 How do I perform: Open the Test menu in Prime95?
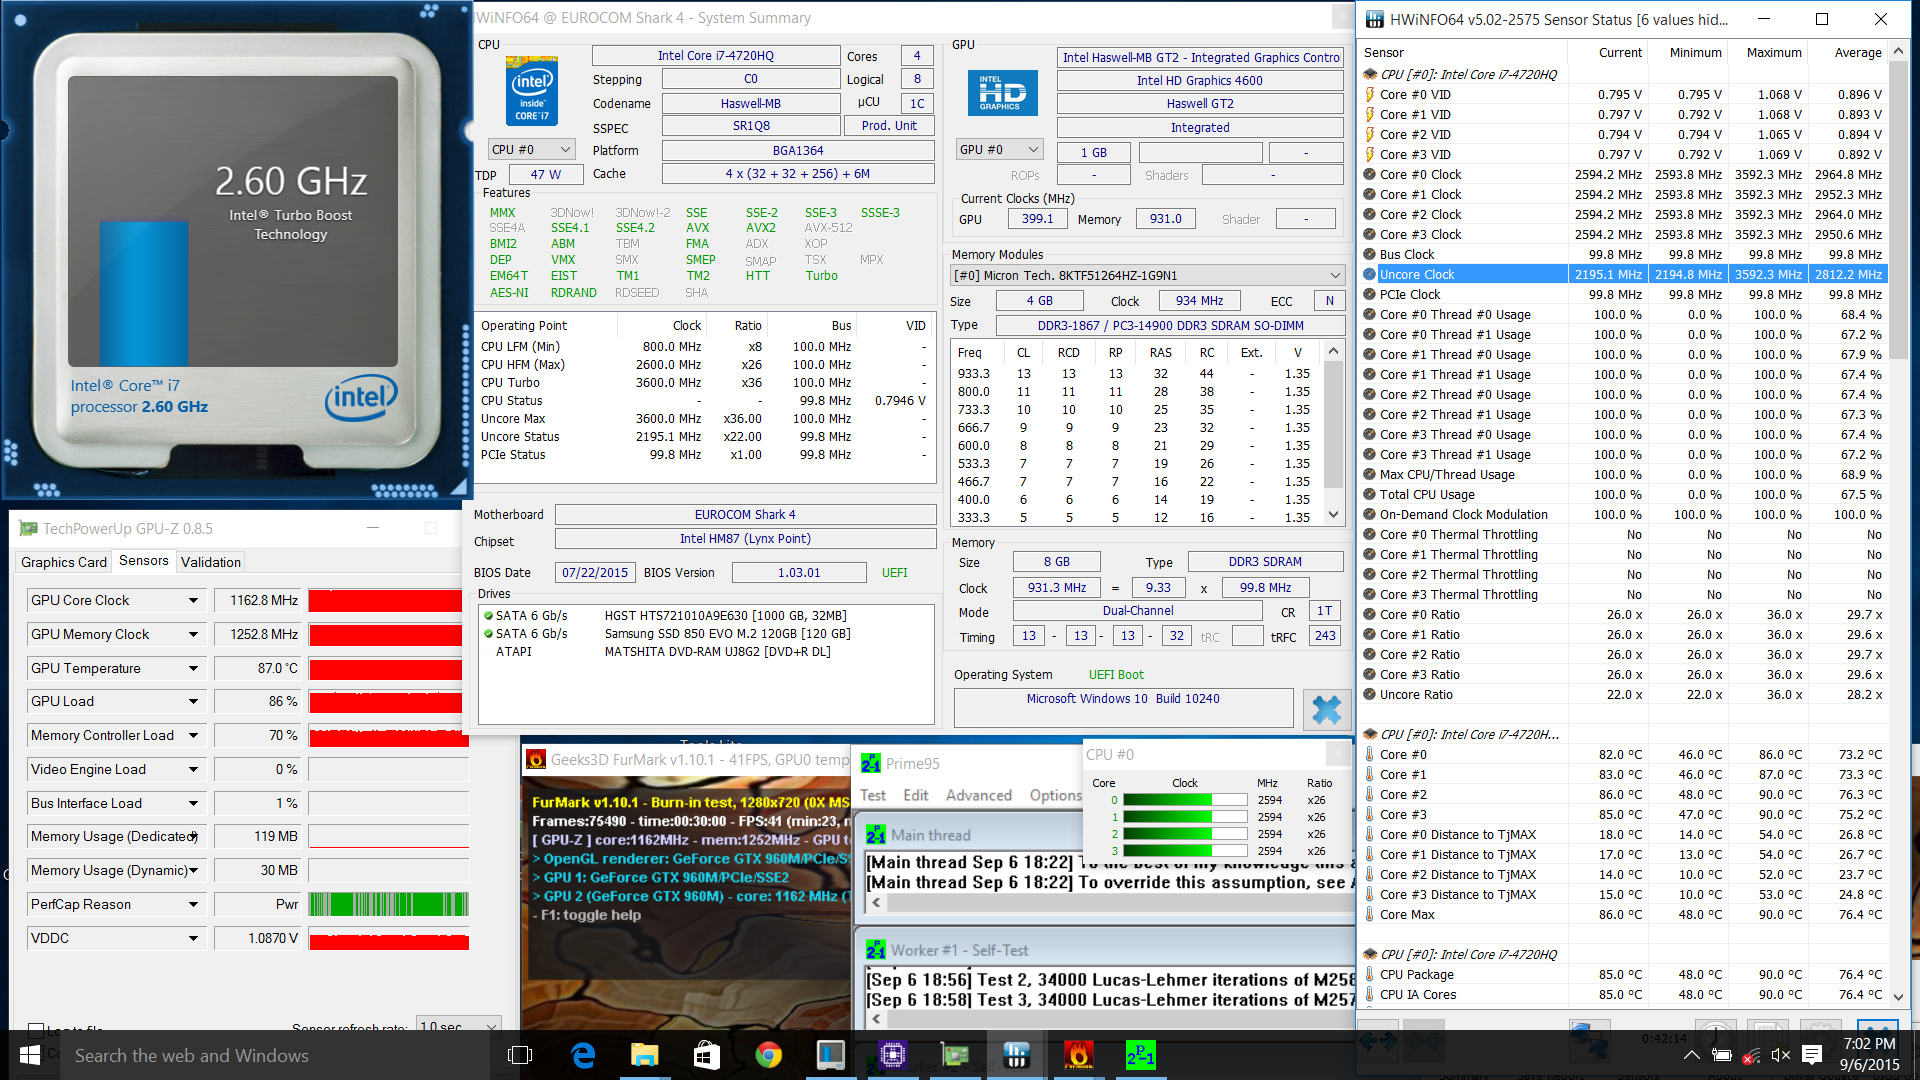[873, 795]
